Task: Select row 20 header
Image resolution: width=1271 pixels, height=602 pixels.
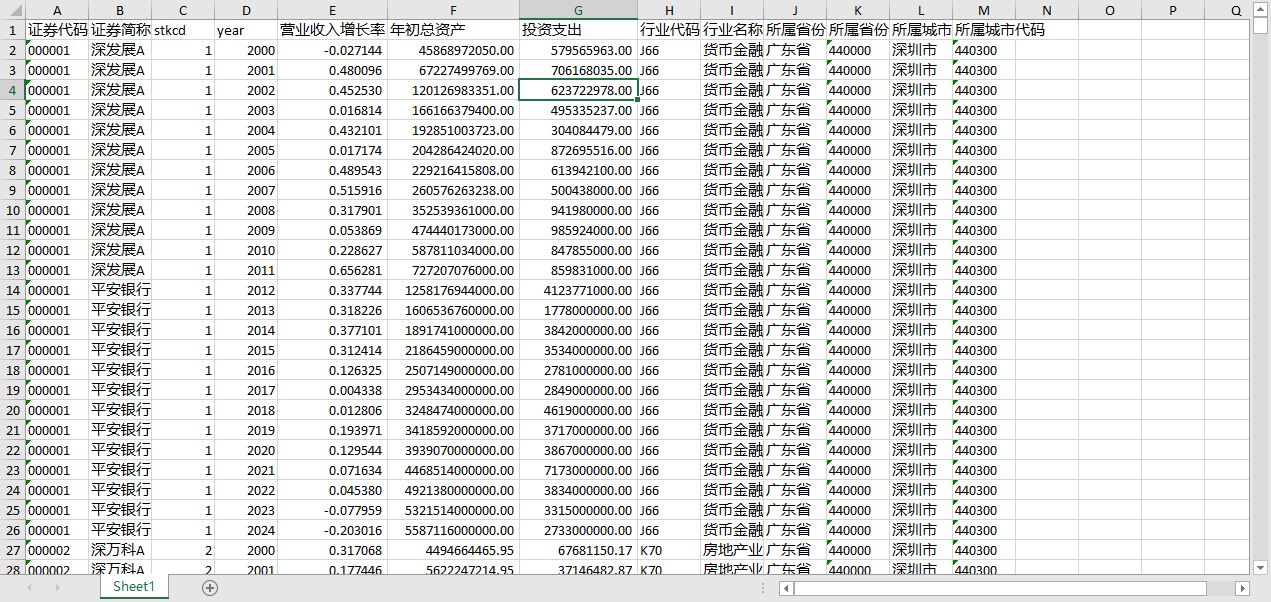Action: [12, 410]
